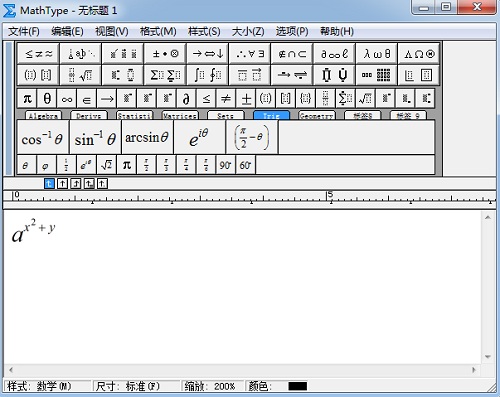
Task: Insert the standalone ≠ not-equal symbol
Action: [x=226, y=99]
